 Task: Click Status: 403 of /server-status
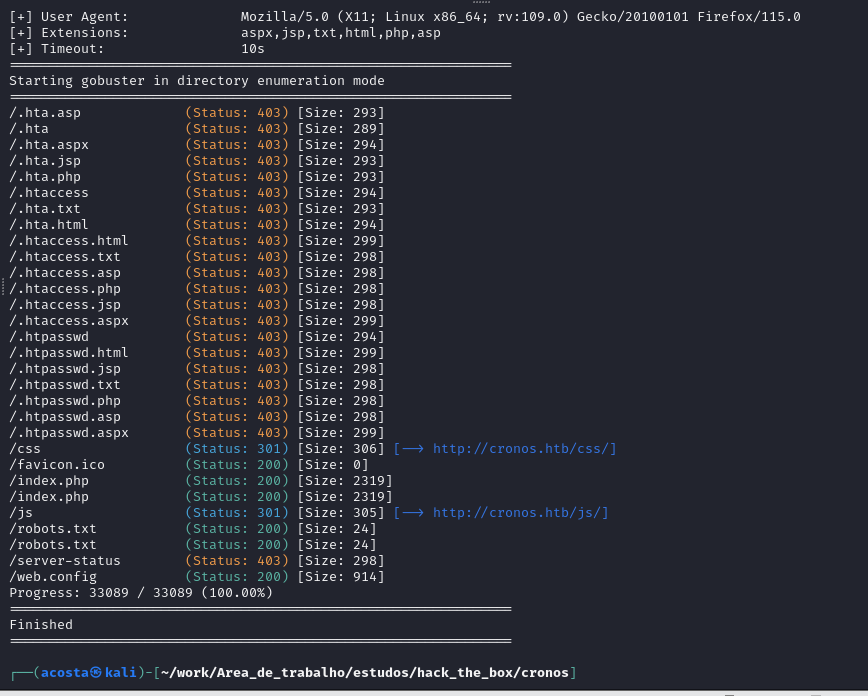(x=237, y=561)
